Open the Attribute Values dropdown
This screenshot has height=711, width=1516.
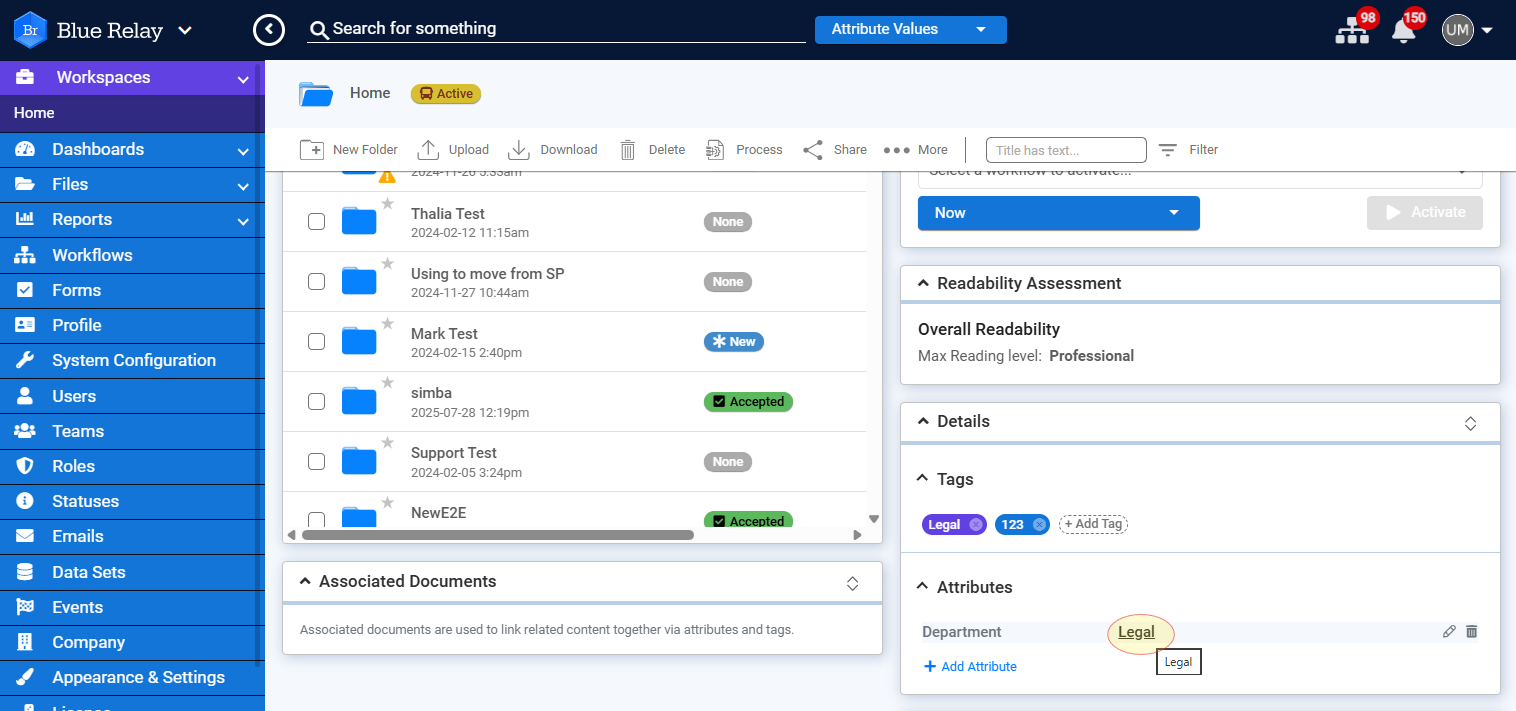pos(911,30)
